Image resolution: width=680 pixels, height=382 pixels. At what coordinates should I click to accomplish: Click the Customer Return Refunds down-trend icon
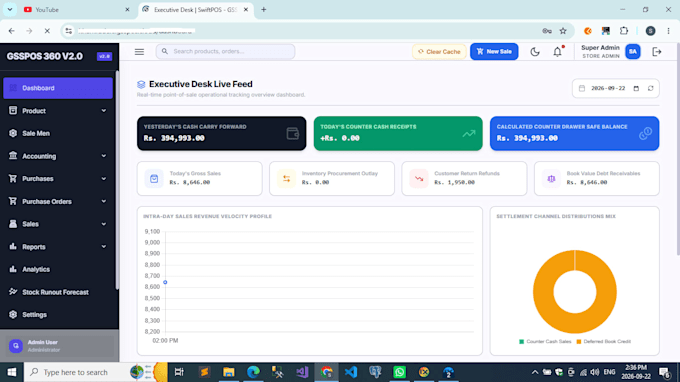(x=419, y=179)
